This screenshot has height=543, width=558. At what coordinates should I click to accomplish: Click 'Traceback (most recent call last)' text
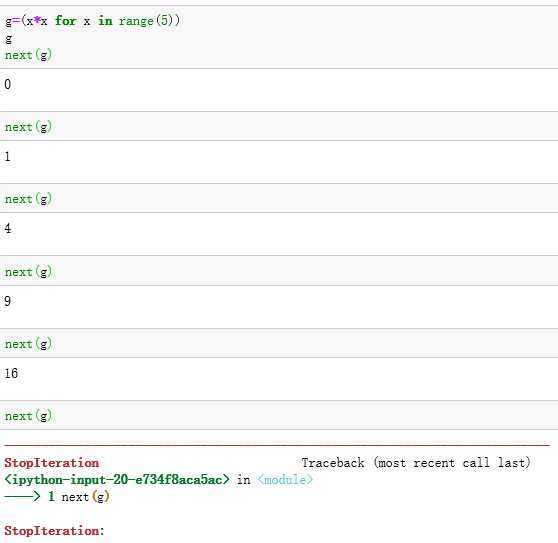tap(416, 463)
